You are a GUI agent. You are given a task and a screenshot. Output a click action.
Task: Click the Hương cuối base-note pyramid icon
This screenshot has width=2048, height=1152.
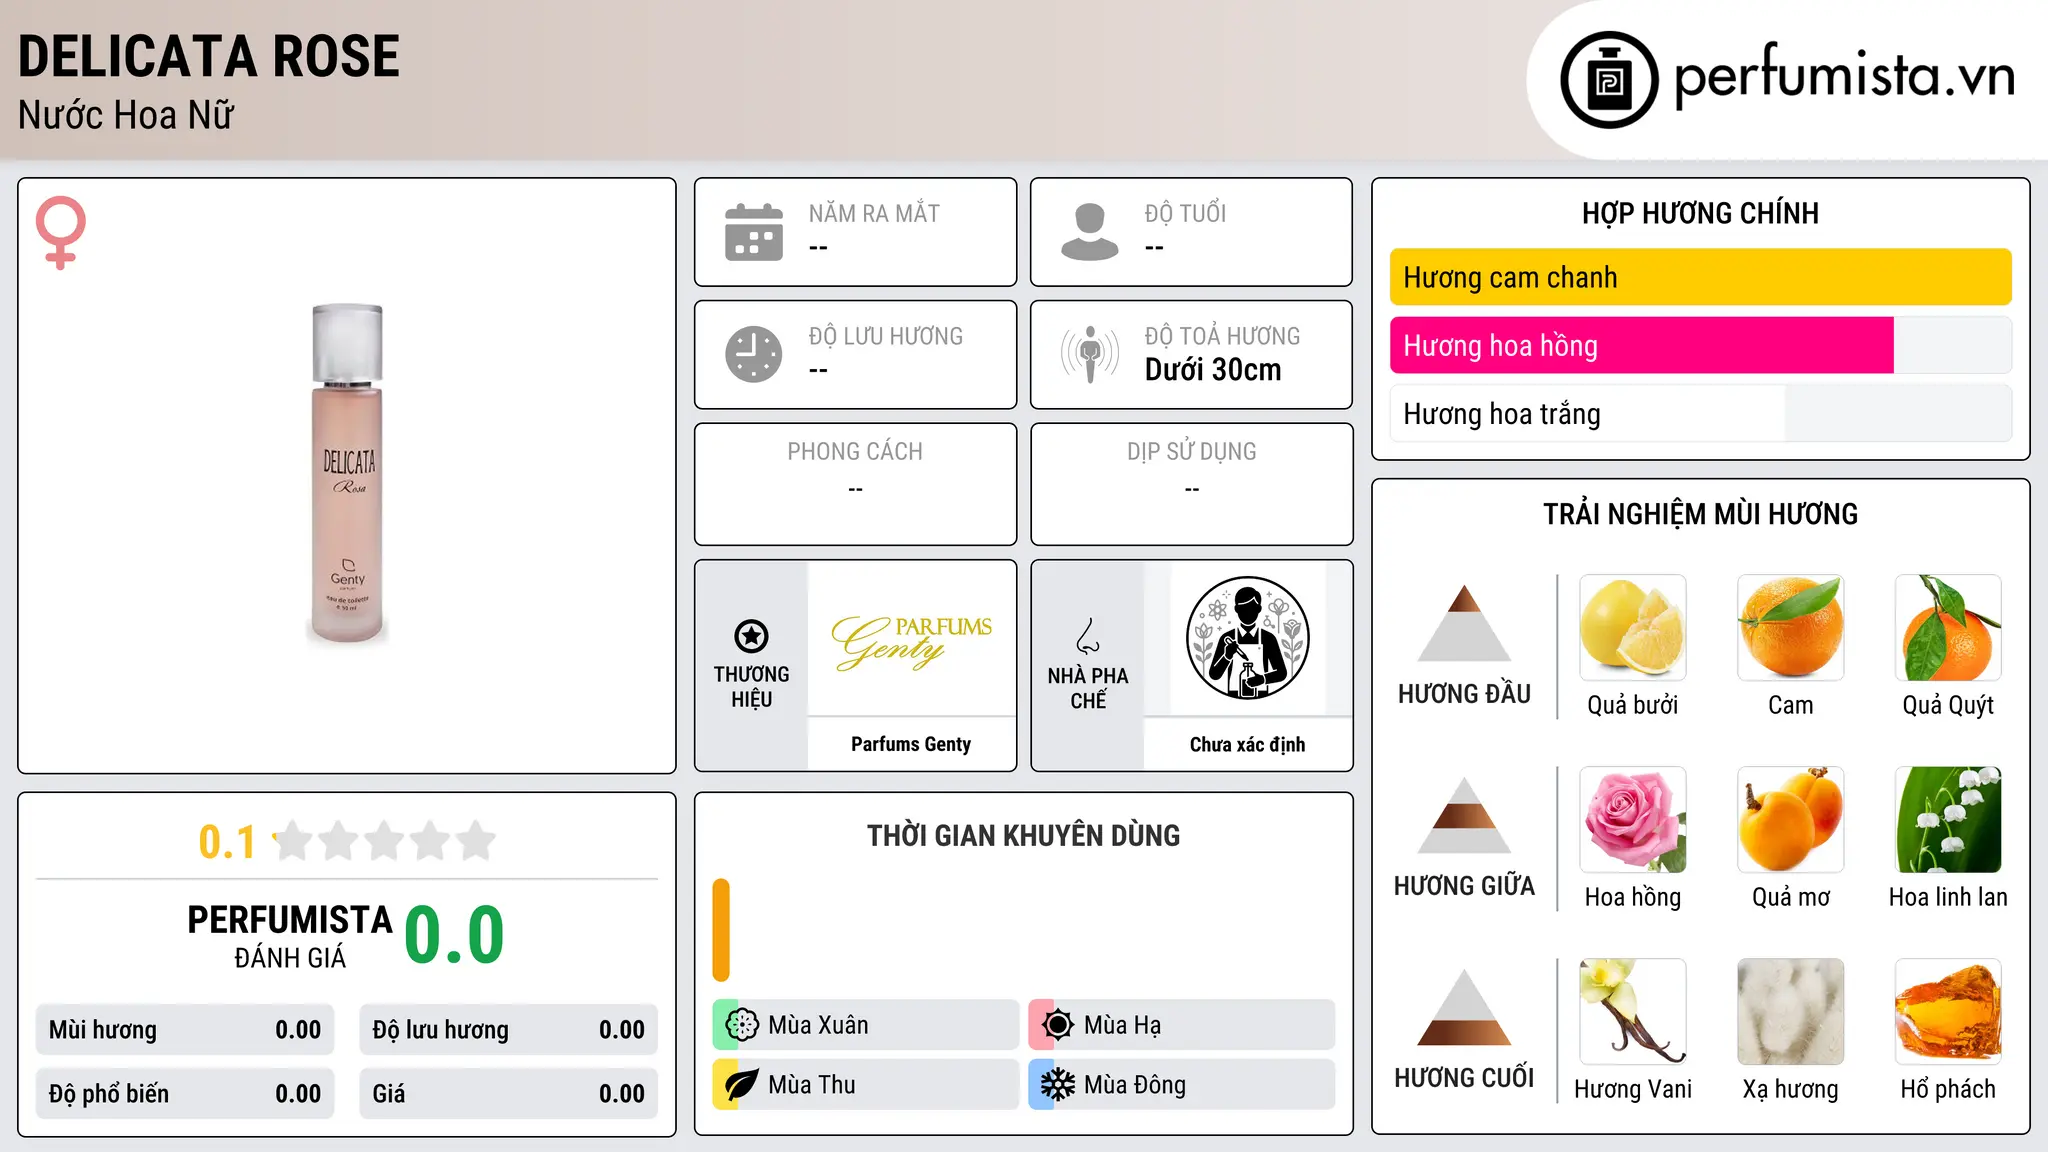point(1464,1007)
